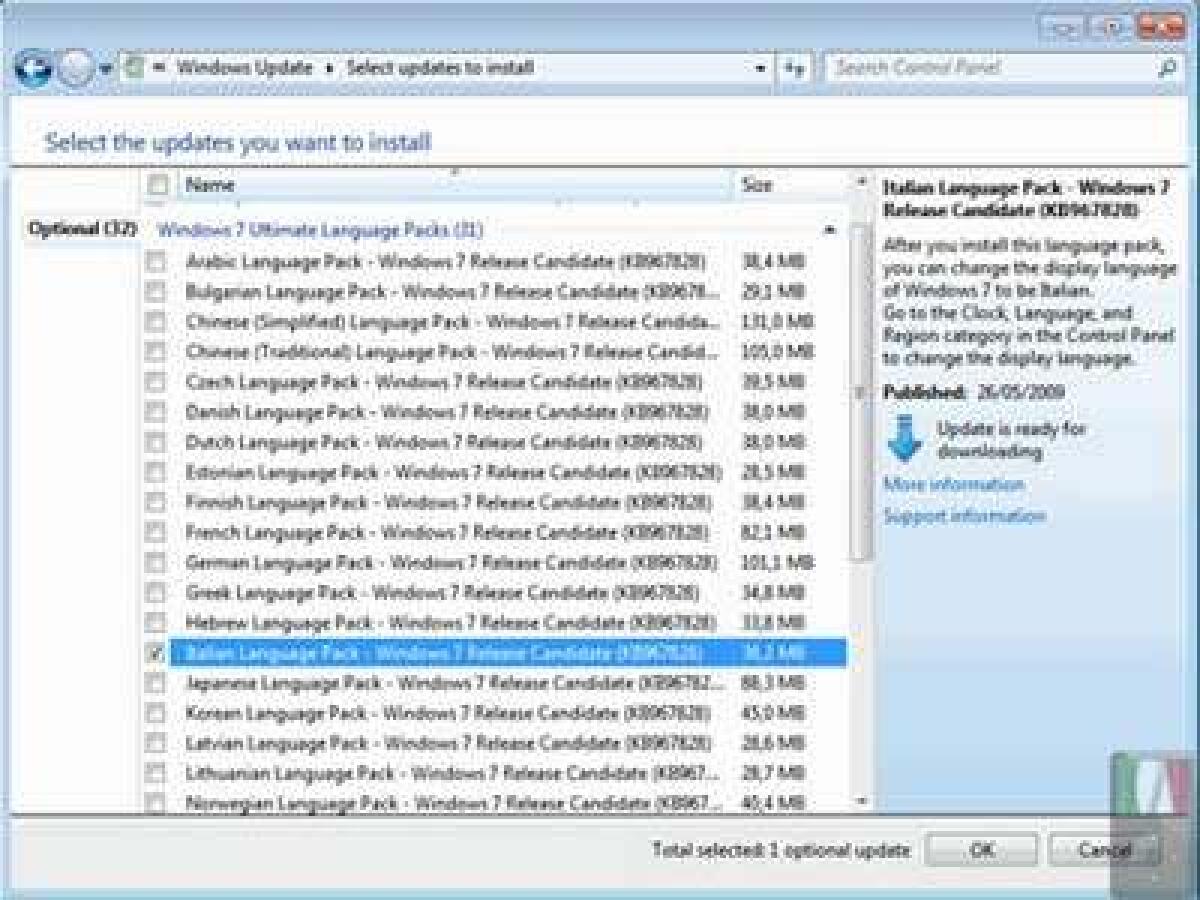Click the update list scroll down arrow
The image size is (1200, 900).
point(861,800)
